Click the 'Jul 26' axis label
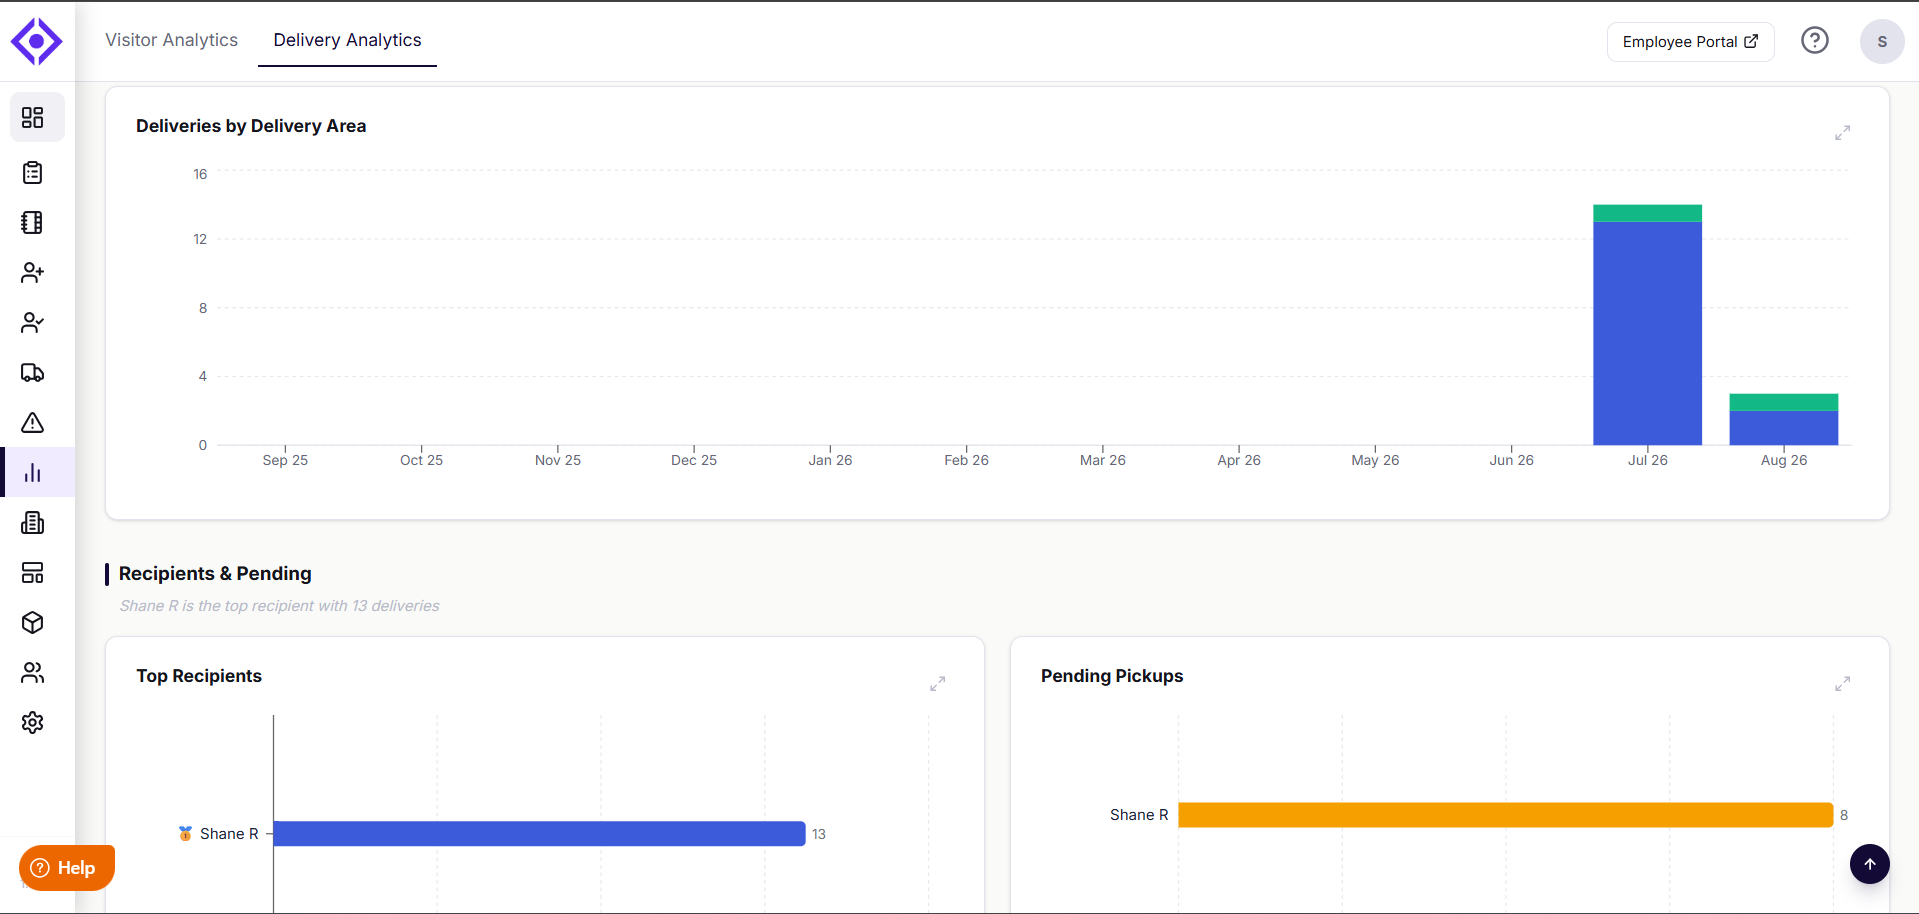The height and width of the screenshot is (914, 1919). [x=1648, y=460]
